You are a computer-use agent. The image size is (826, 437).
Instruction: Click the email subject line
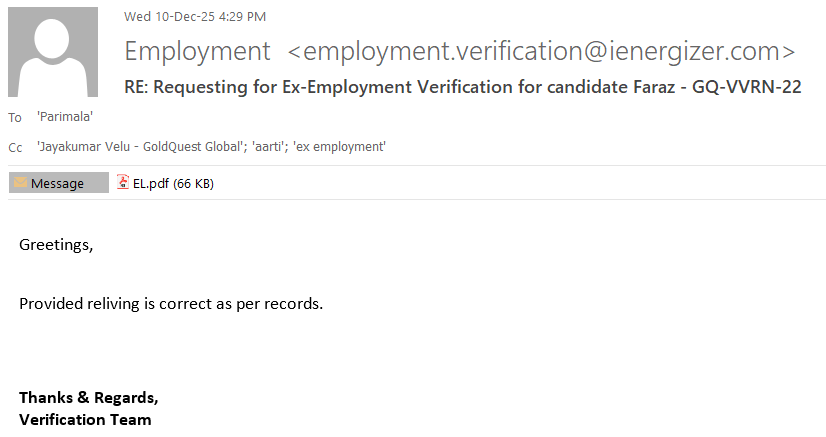(x=462, y=87)
